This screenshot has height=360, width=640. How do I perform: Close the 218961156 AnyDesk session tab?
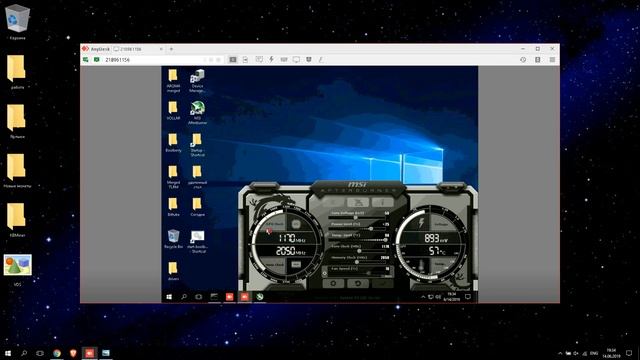(x=161, y=49)
